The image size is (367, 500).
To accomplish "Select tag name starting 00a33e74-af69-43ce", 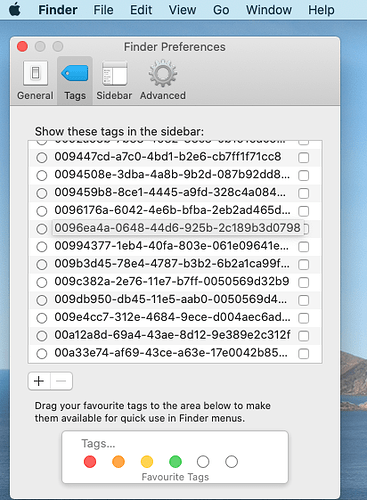I will pos(171,353).
